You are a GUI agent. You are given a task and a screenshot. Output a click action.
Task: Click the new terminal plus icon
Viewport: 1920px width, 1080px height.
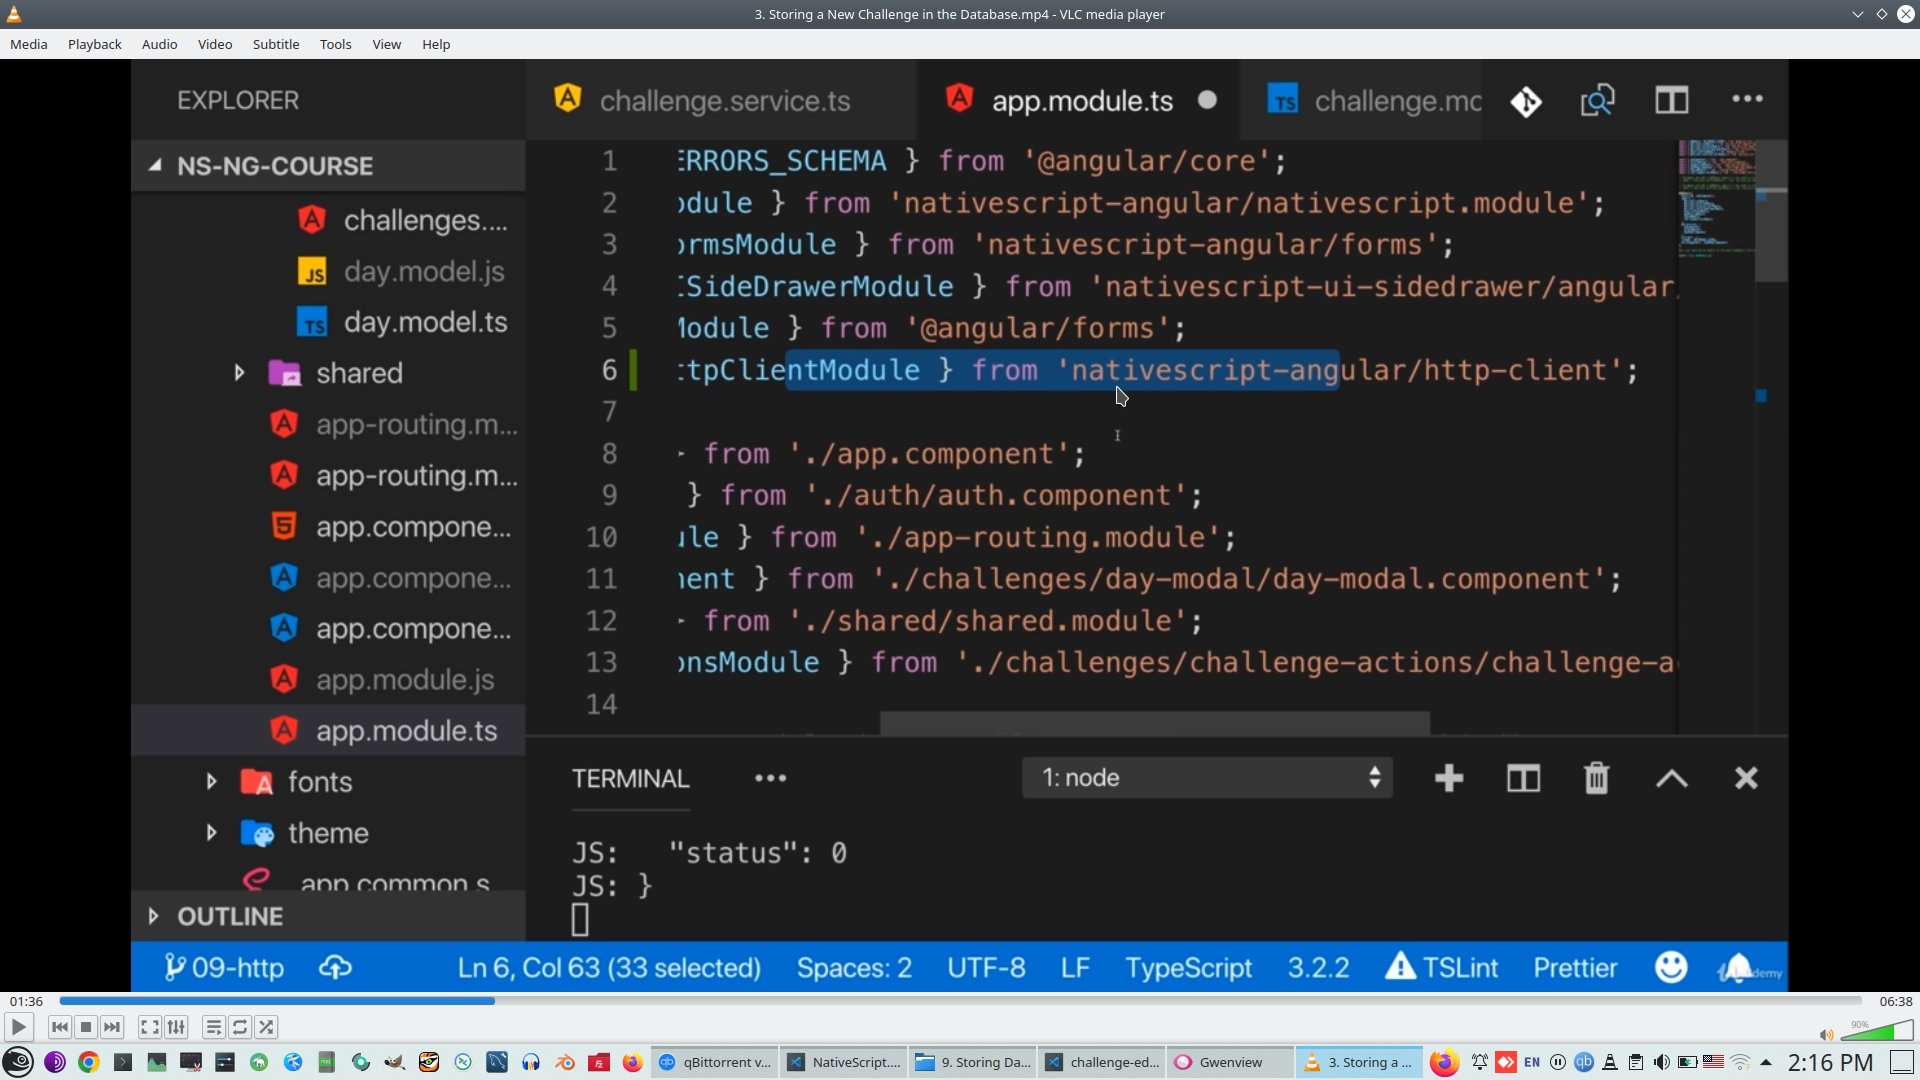coord(1449,778)
